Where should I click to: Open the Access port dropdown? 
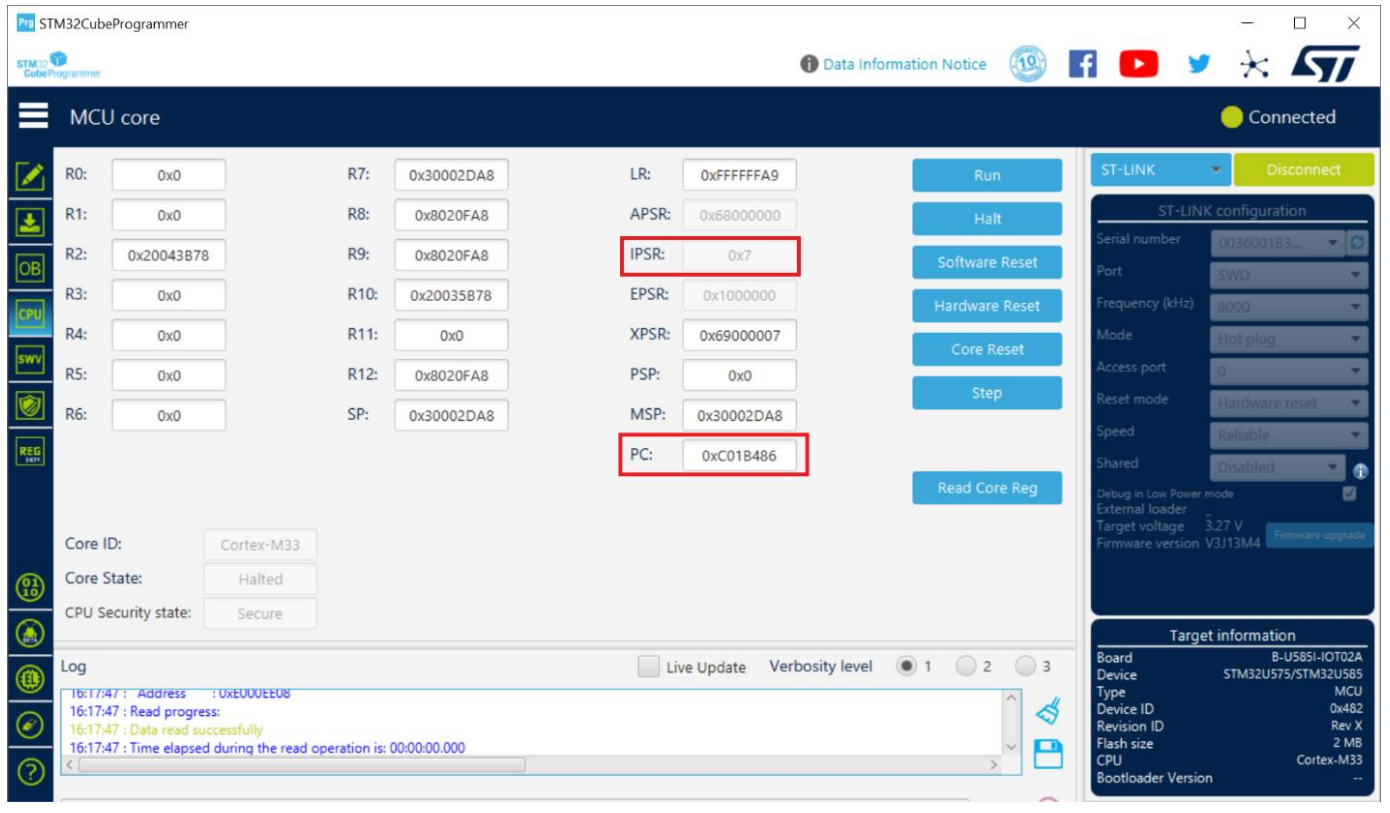1289,371
